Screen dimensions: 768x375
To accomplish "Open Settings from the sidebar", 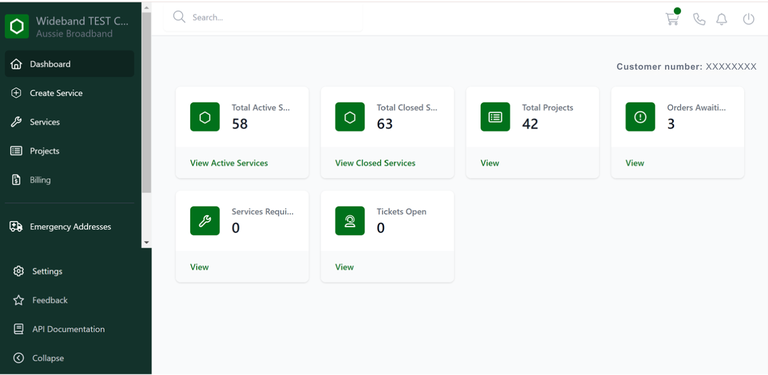I will pyautogui.click(x=47, y=271).
